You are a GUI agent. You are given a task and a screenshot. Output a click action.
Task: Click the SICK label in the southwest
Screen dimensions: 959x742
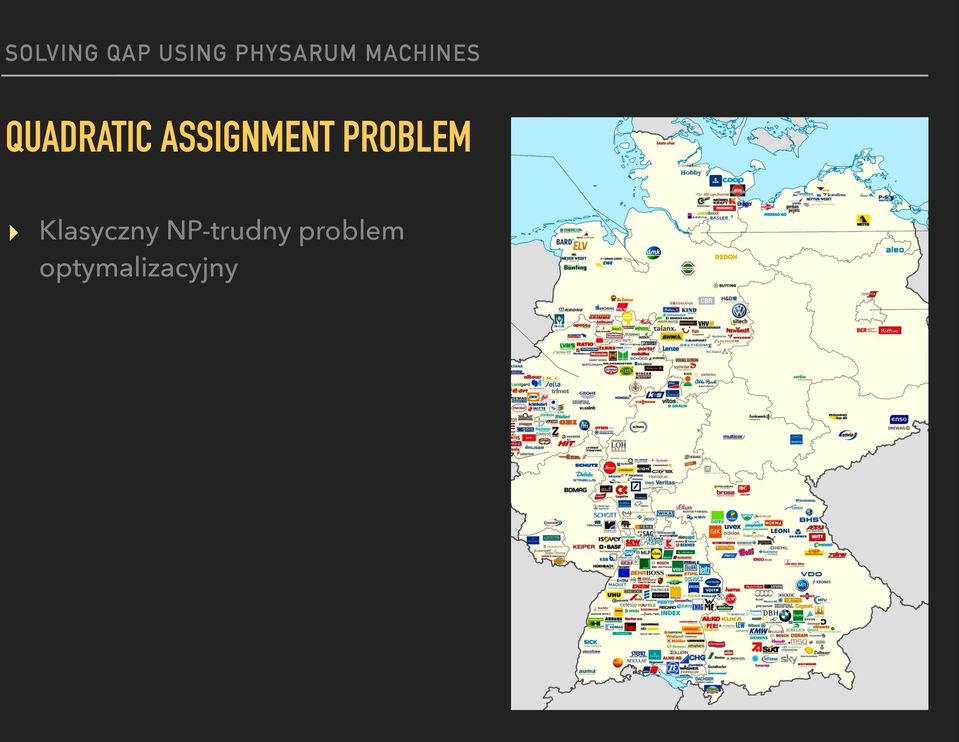(590, 642)
